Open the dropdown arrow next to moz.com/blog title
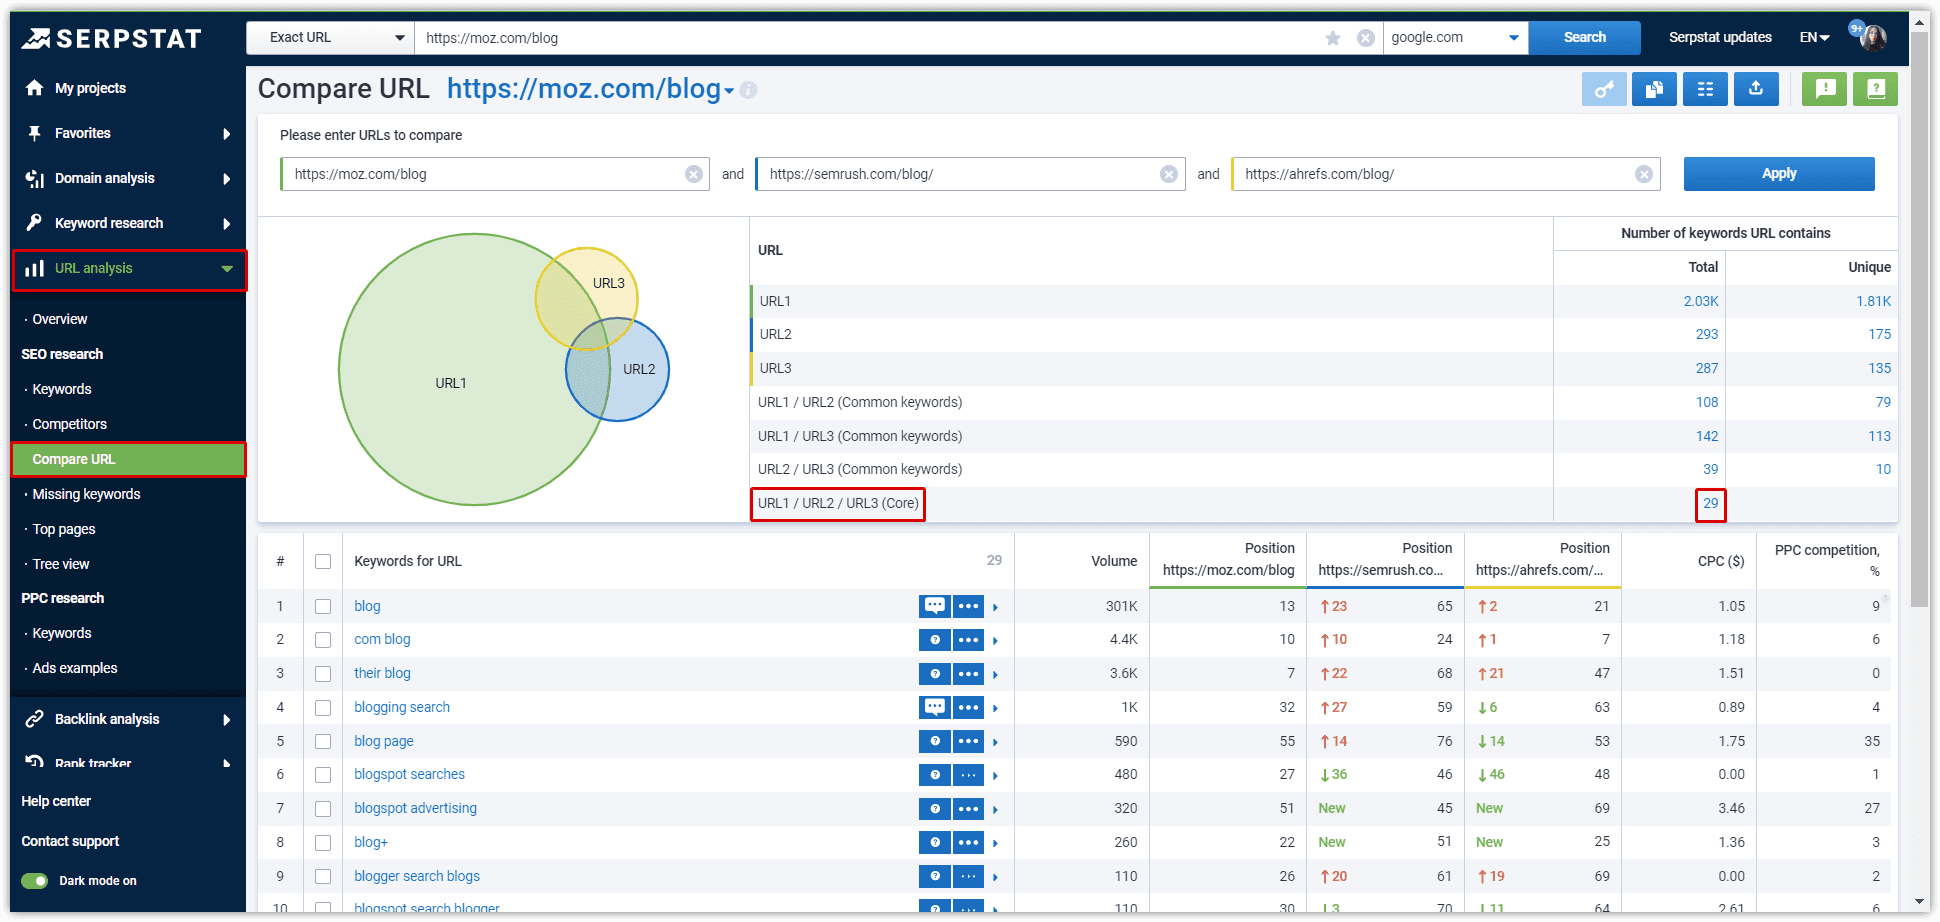Viewport: 1940px width, 922px height. tap(730, 91)
